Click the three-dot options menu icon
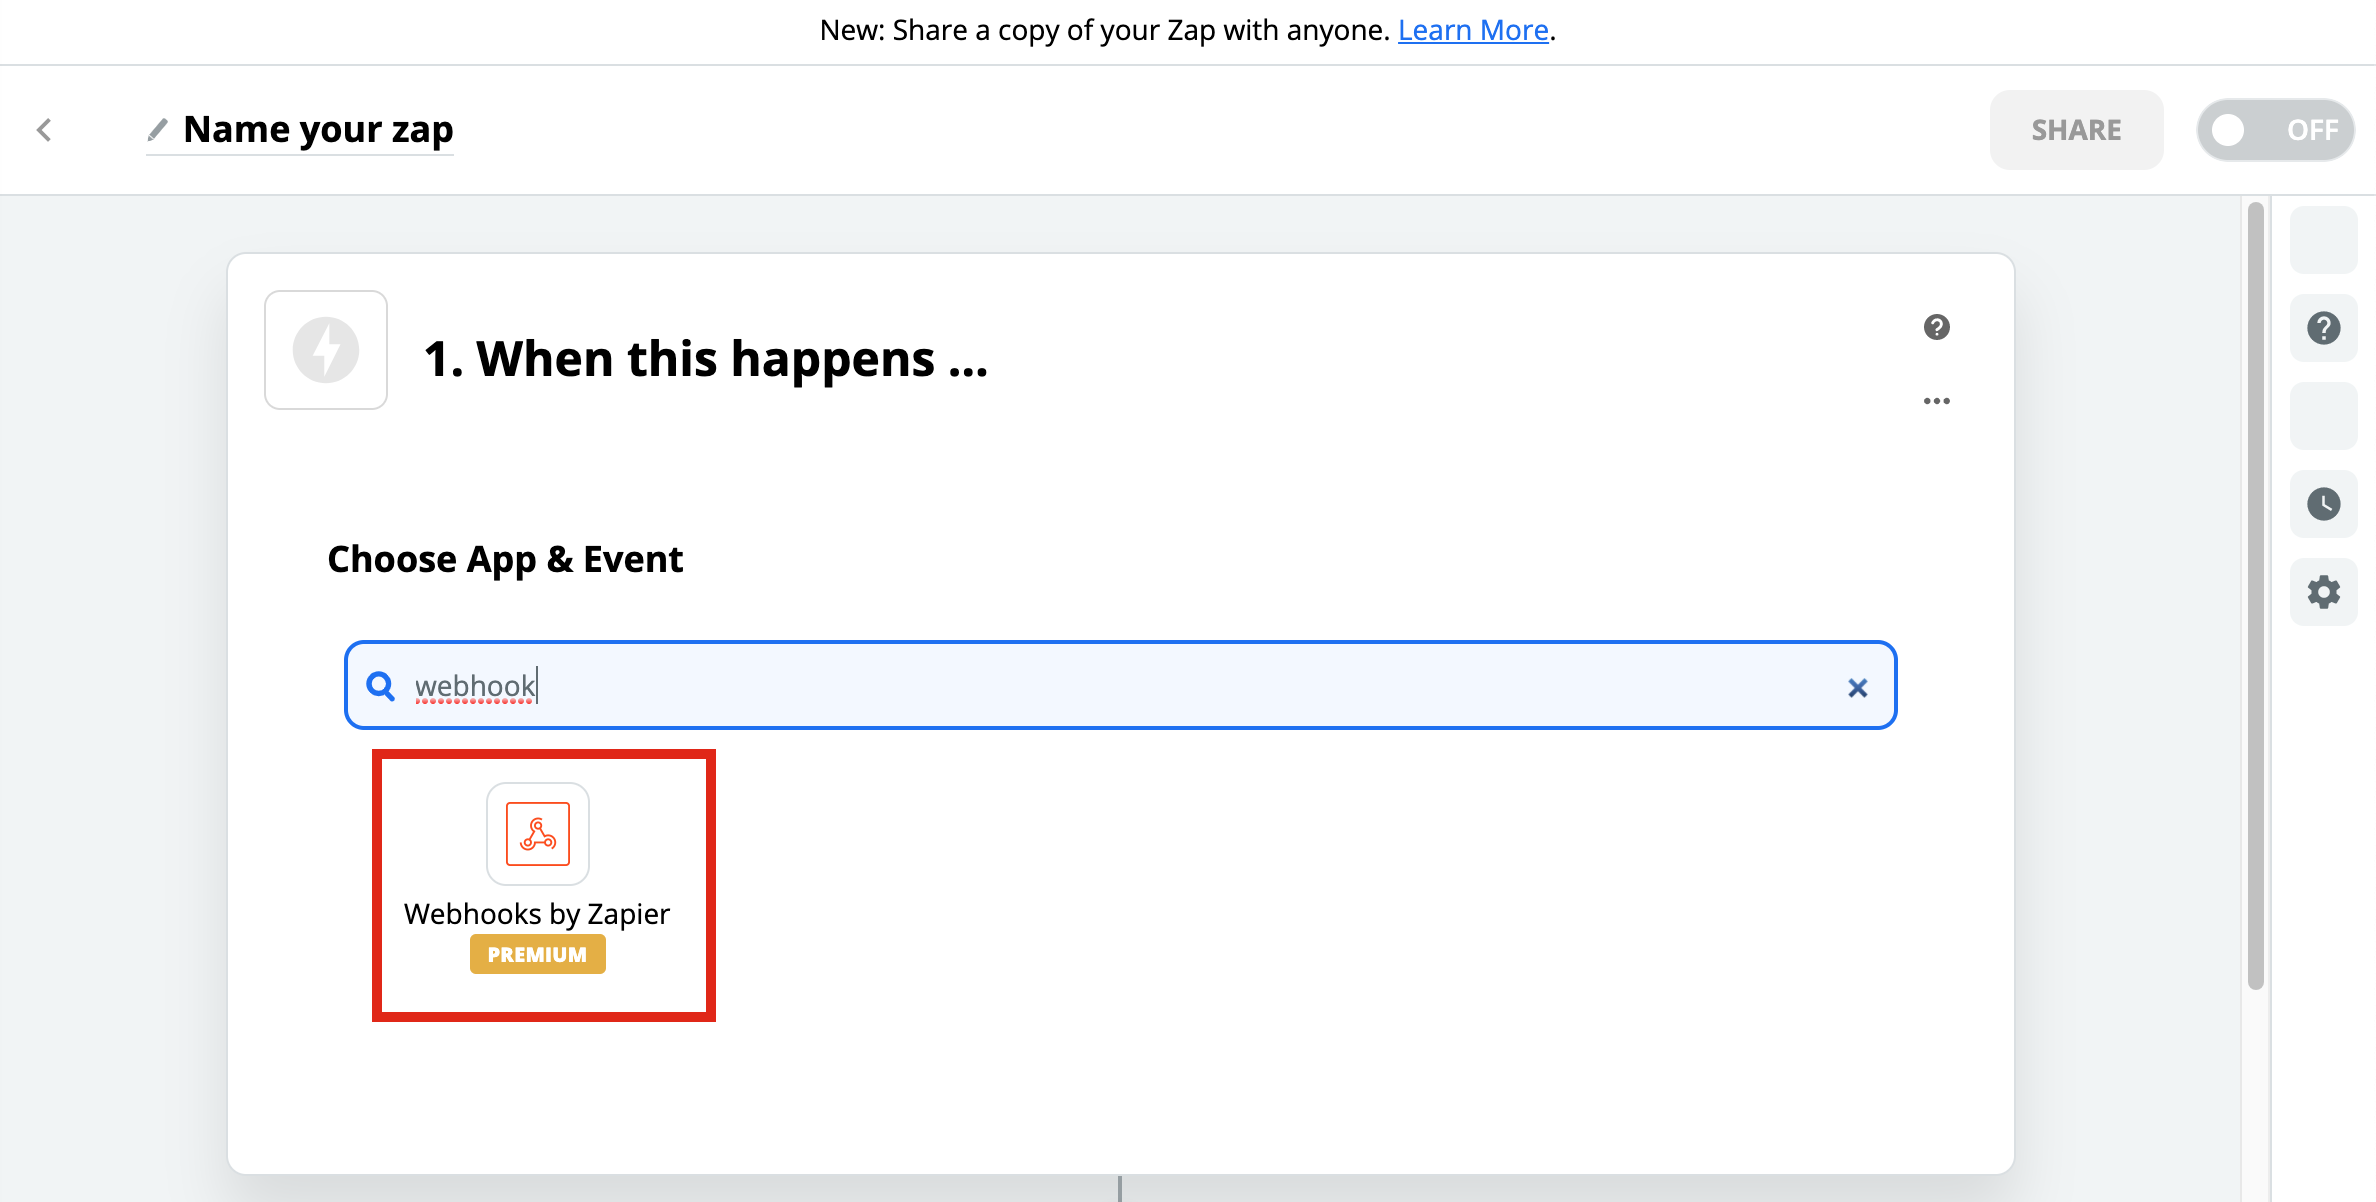Image resolution: width=2376 pixels, height=1202 pixels. point(1936,400)
